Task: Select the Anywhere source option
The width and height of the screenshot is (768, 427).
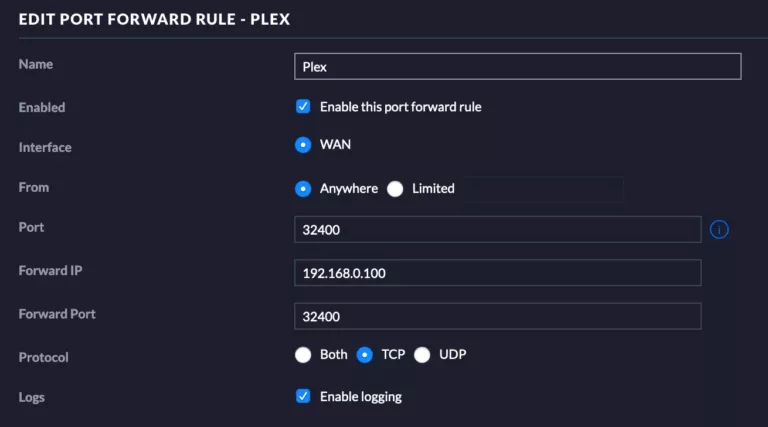Action: (303, 188)
